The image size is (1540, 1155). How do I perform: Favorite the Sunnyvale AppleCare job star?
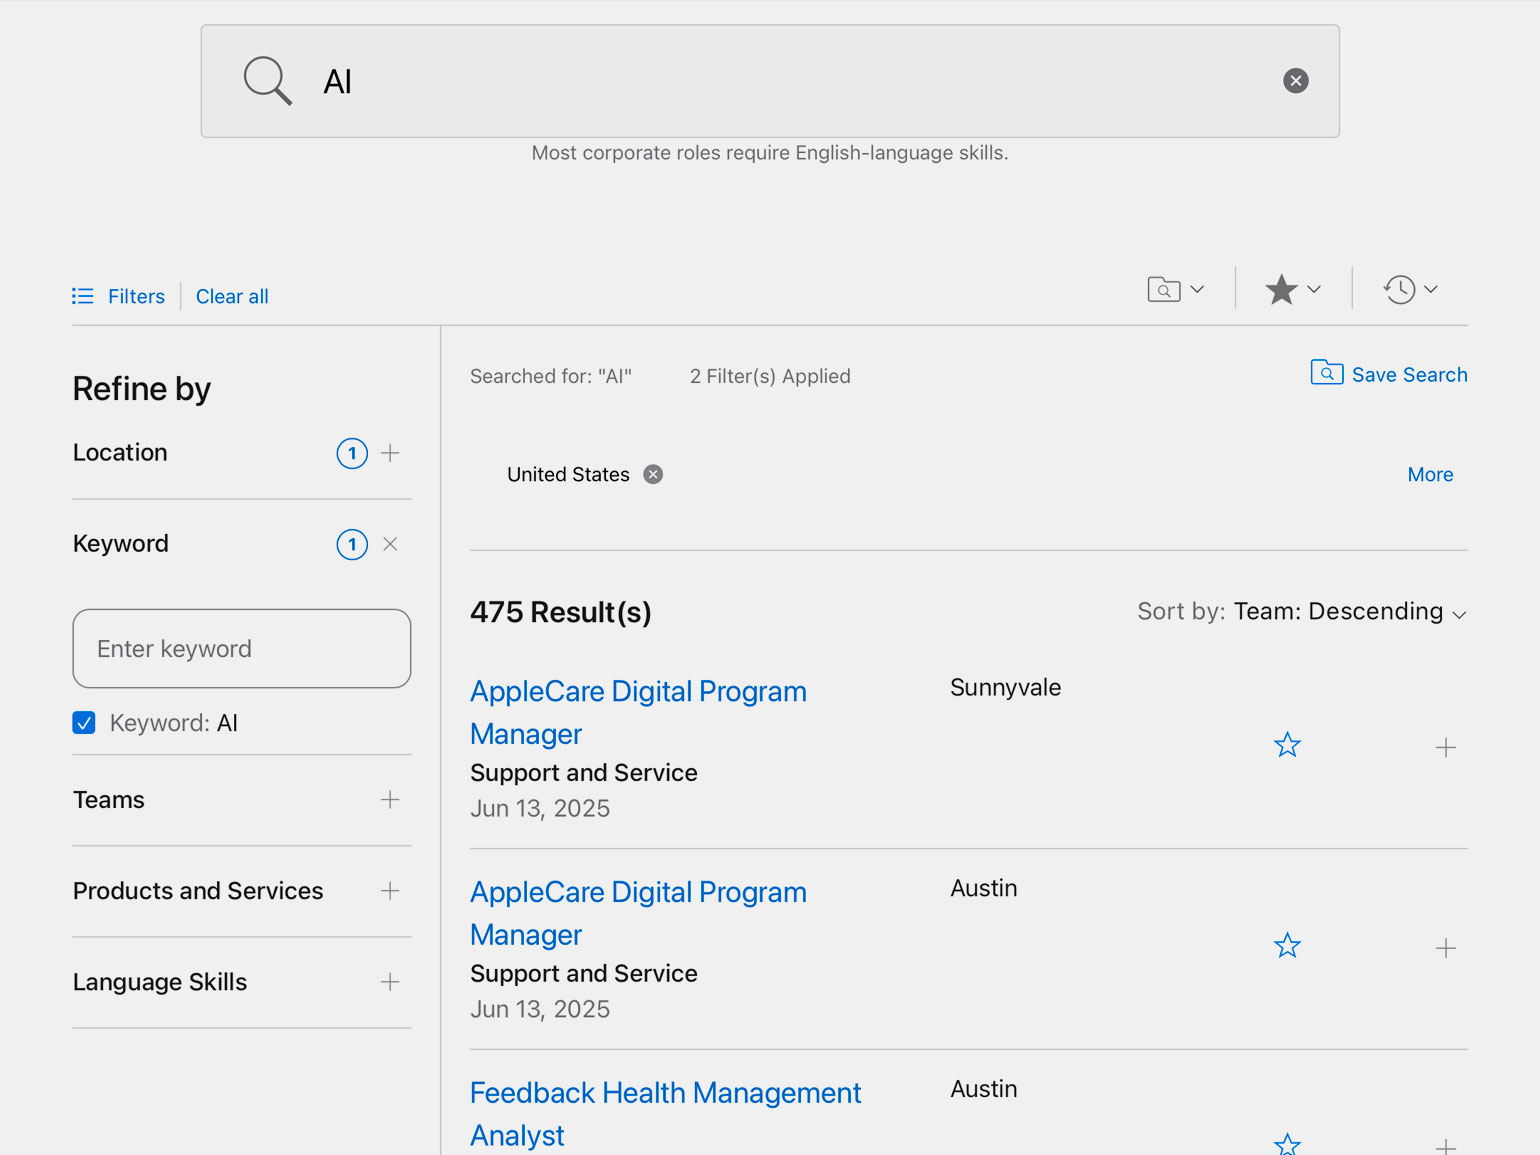click(1287, 745)
